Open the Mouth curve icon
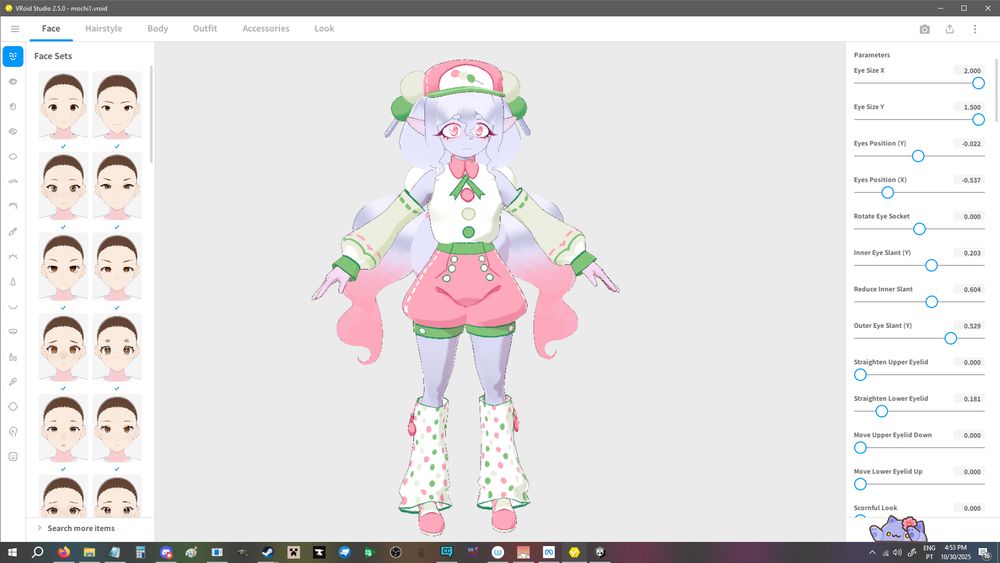 pos(13,306)
